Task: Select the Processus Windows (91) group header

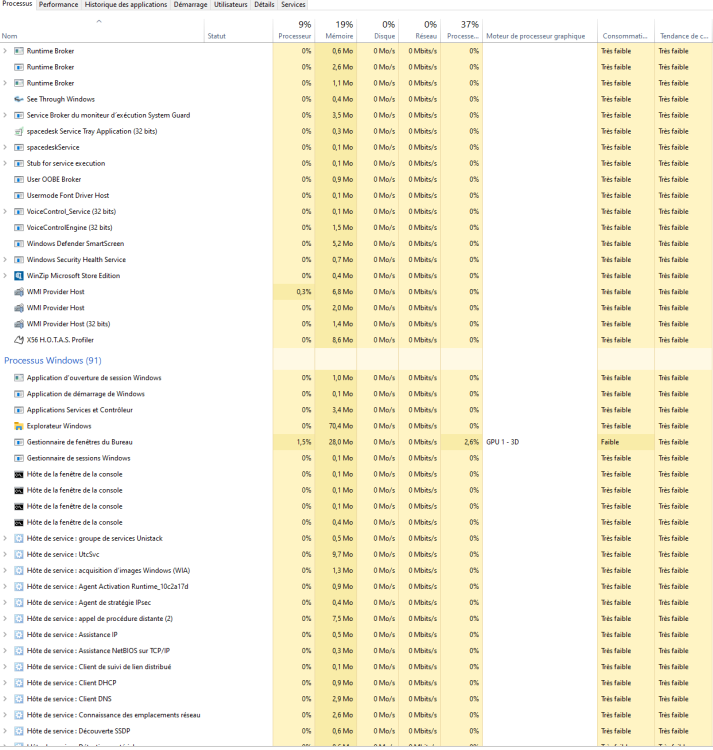Action: 53,360
